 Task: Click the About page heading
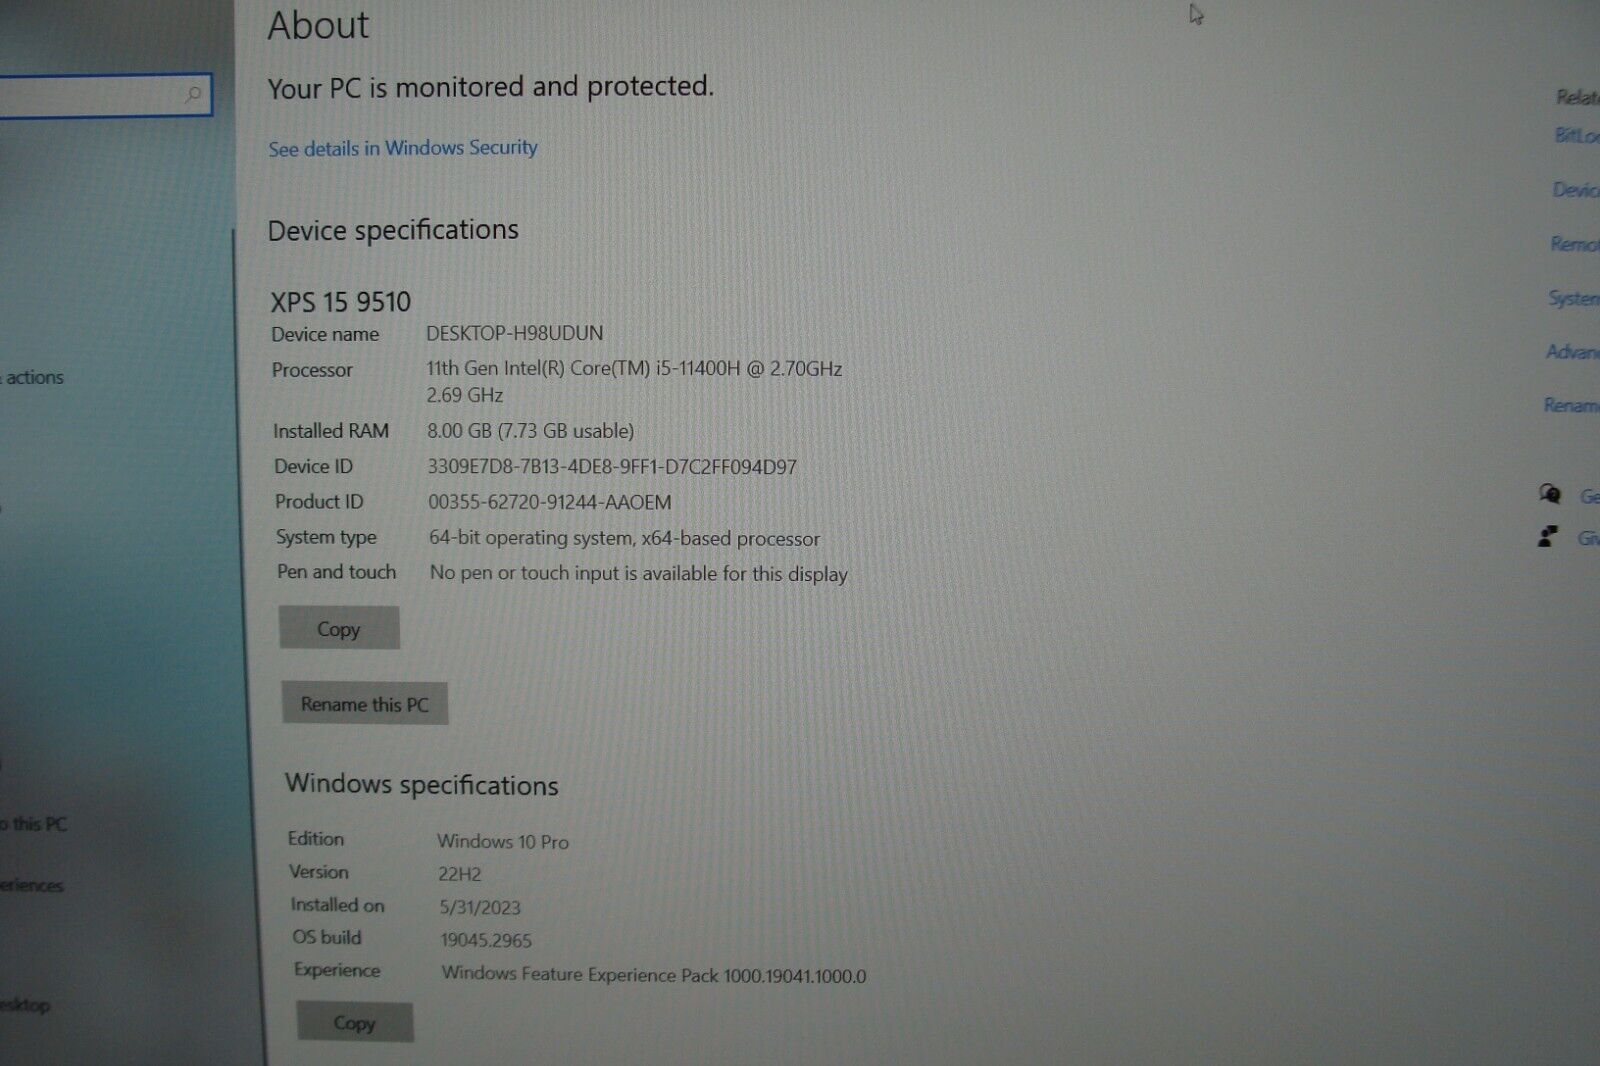coord(319,25)
